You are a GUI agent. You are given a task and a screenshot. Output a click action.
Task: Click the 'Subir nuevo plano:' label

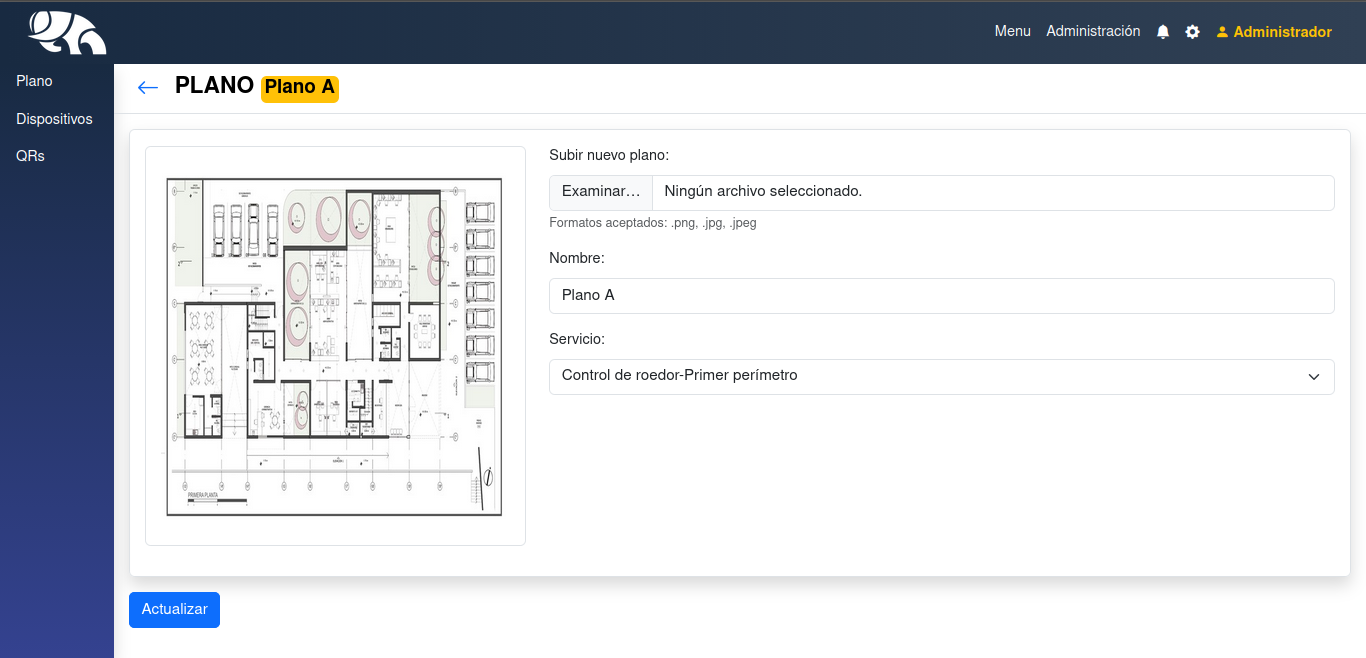(x=609, y=155)
